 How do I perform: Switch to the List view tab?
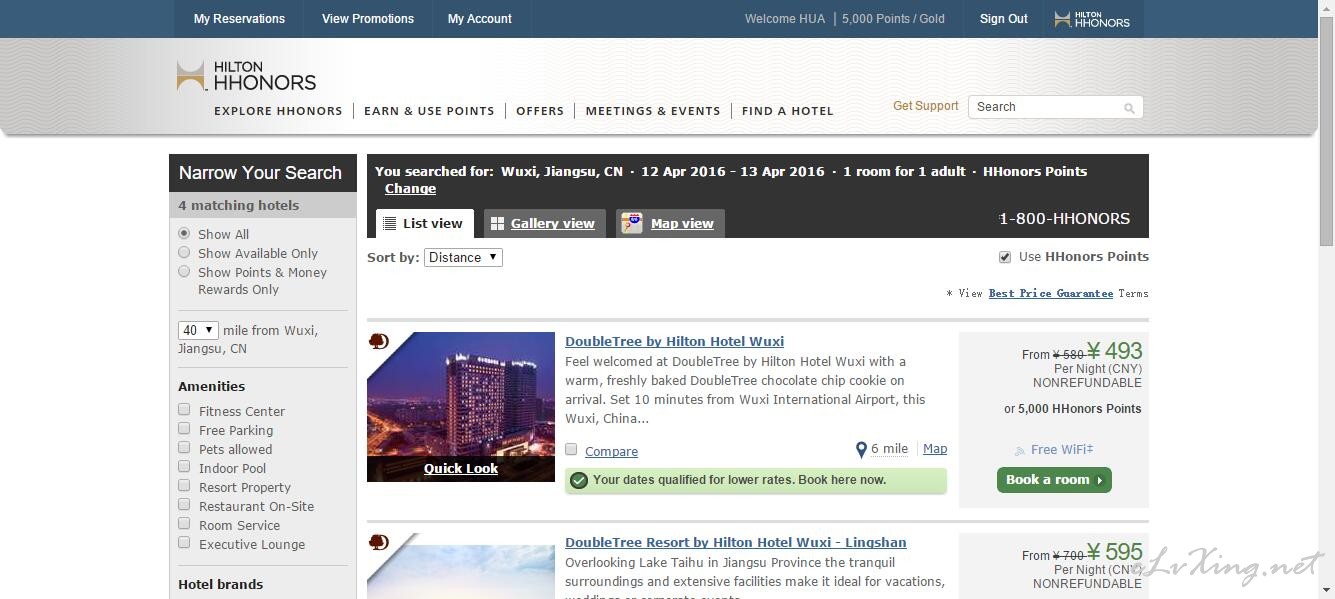[424, 224]
